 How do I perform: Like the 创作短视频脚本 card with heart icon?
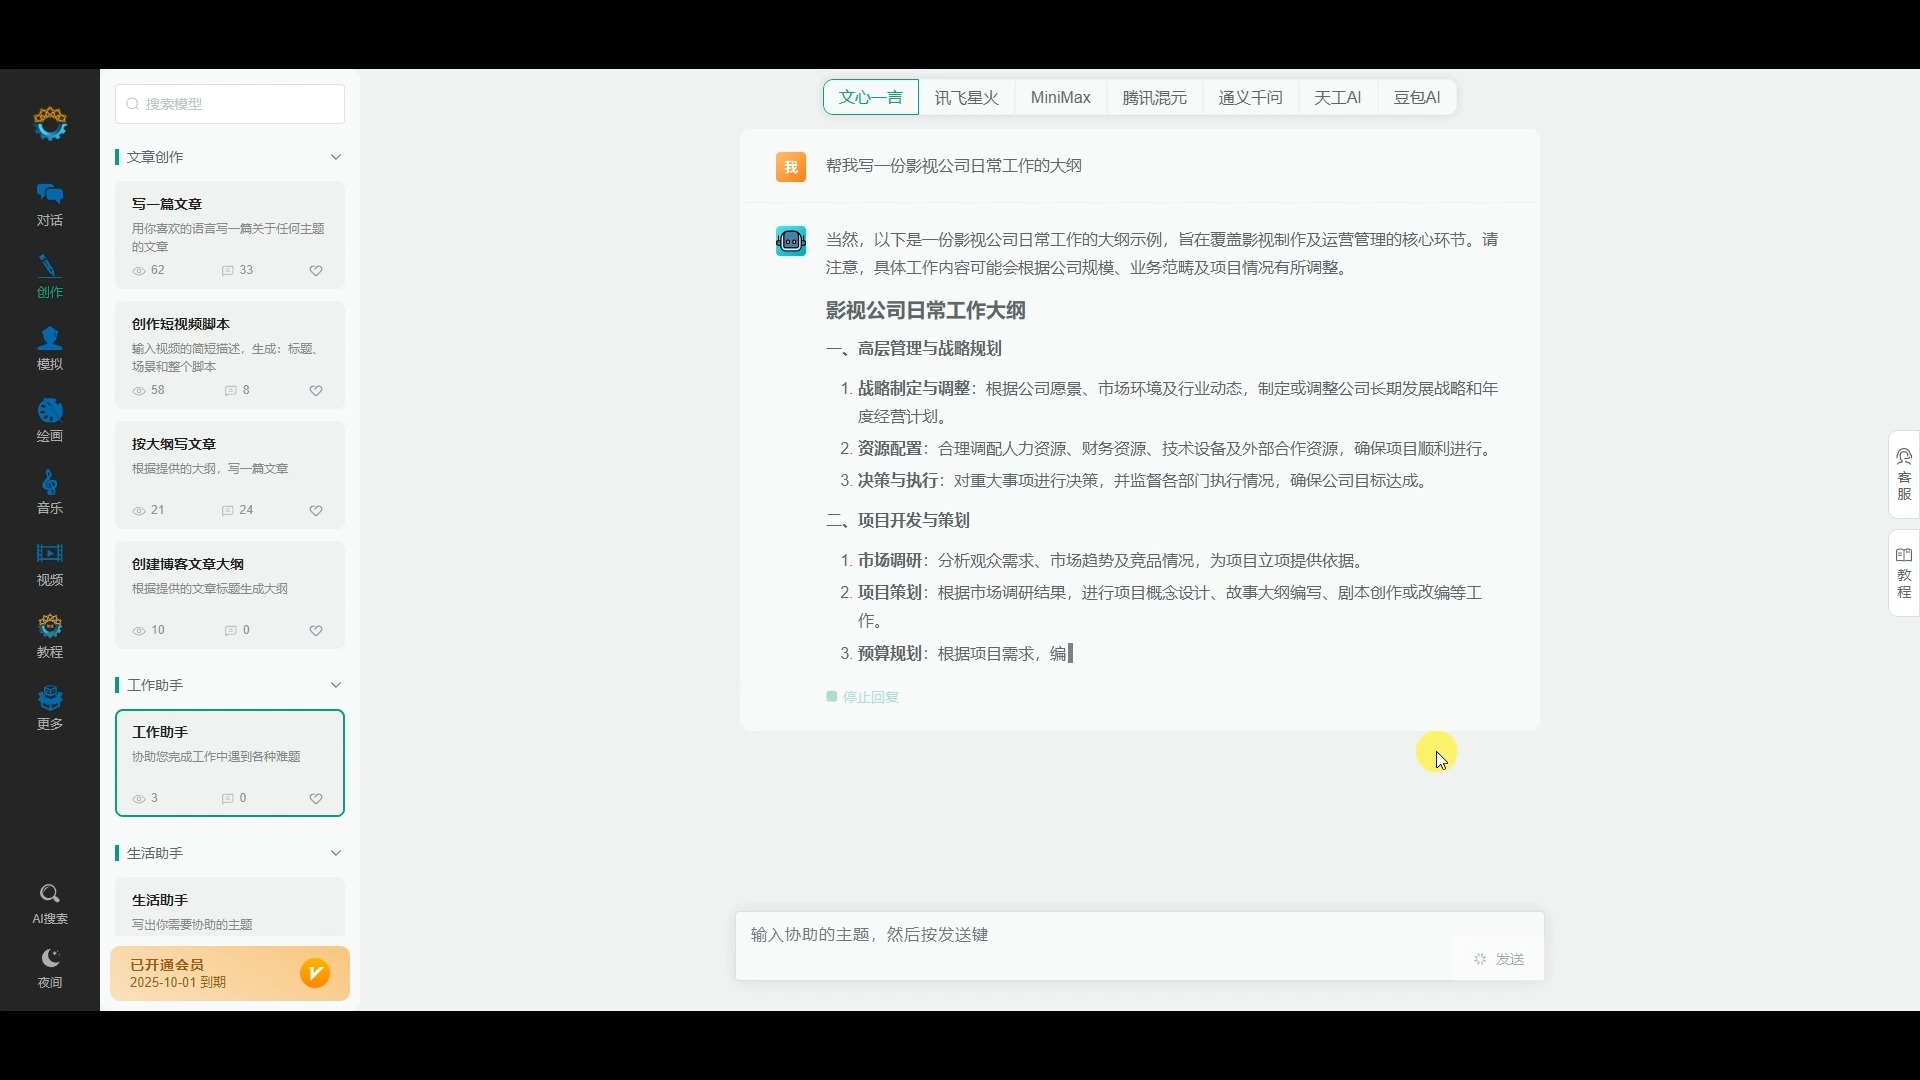click(x=316, y=391)
